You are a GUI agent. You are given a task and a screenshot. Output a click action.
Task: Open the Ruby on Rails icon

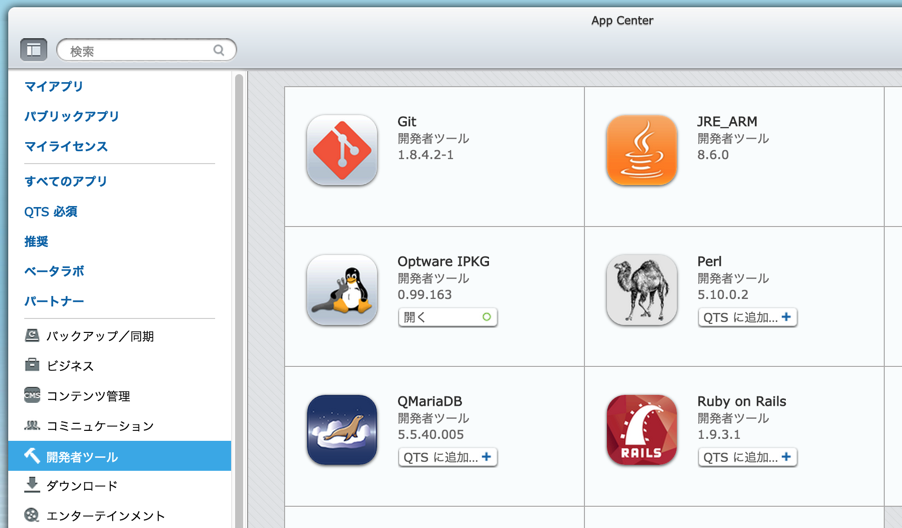click(641, 430)
